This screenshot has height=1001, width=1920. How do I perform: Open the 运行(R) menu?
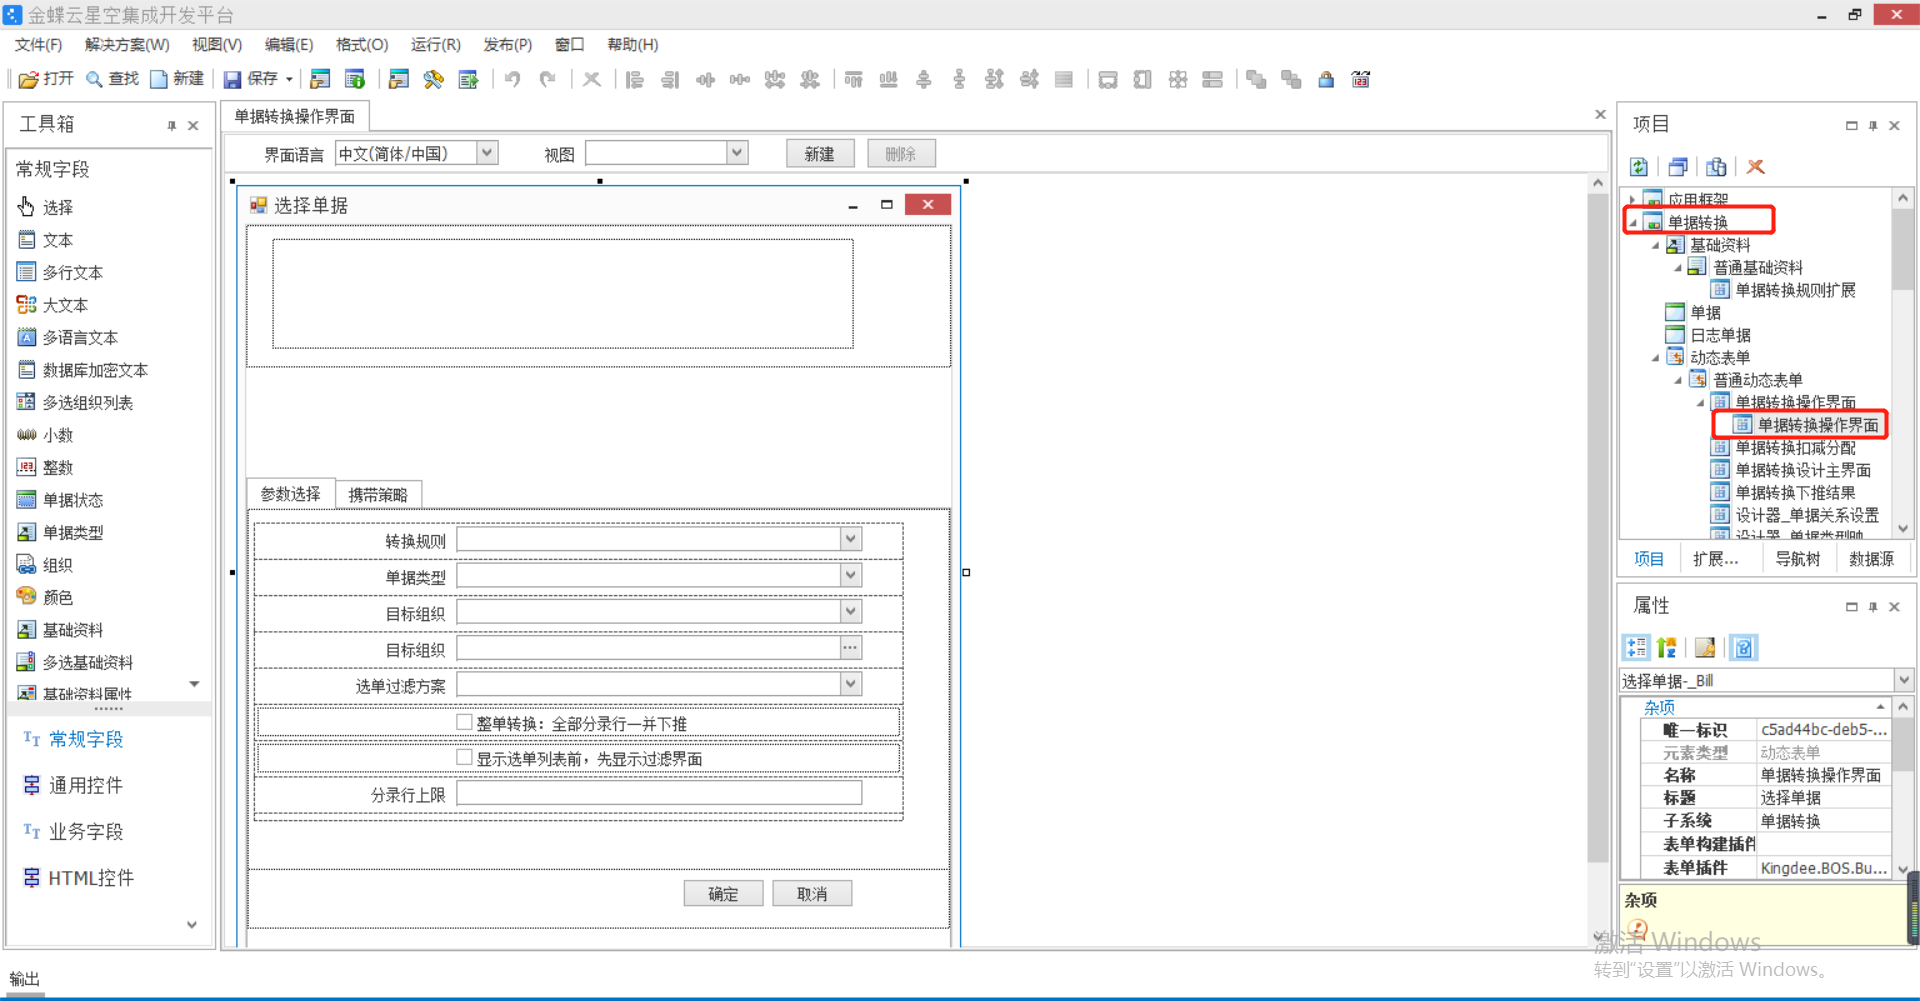(436, 45)
